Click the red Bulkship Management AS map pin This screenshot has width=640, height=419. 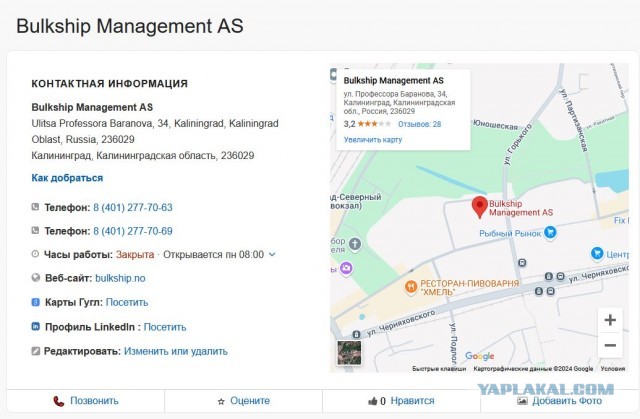pos(480,207)
